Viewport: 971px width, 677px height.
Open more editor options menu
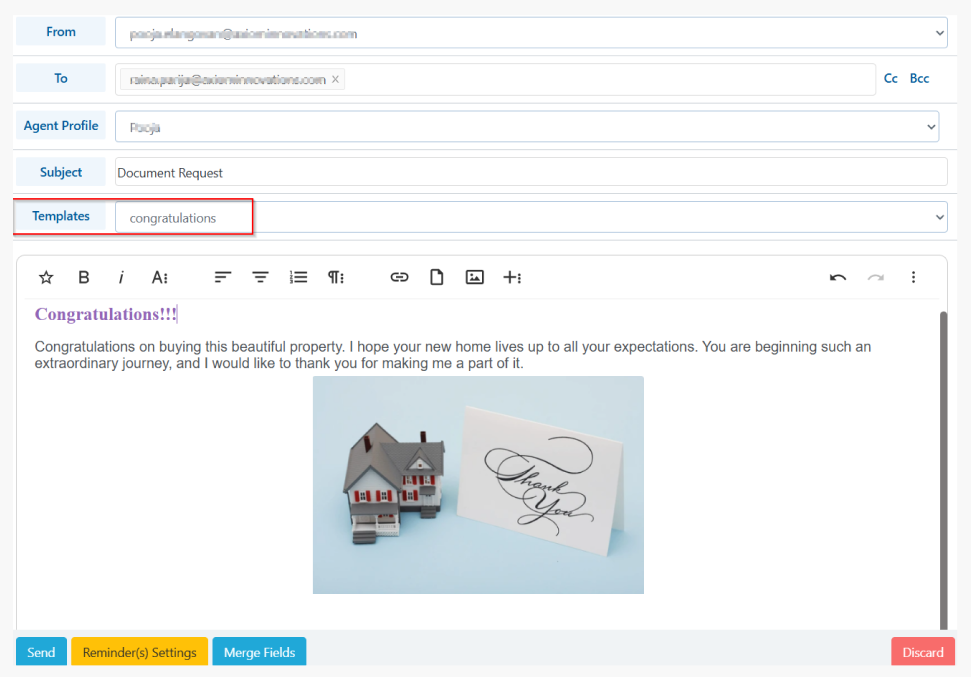click(x=913, y=278)
